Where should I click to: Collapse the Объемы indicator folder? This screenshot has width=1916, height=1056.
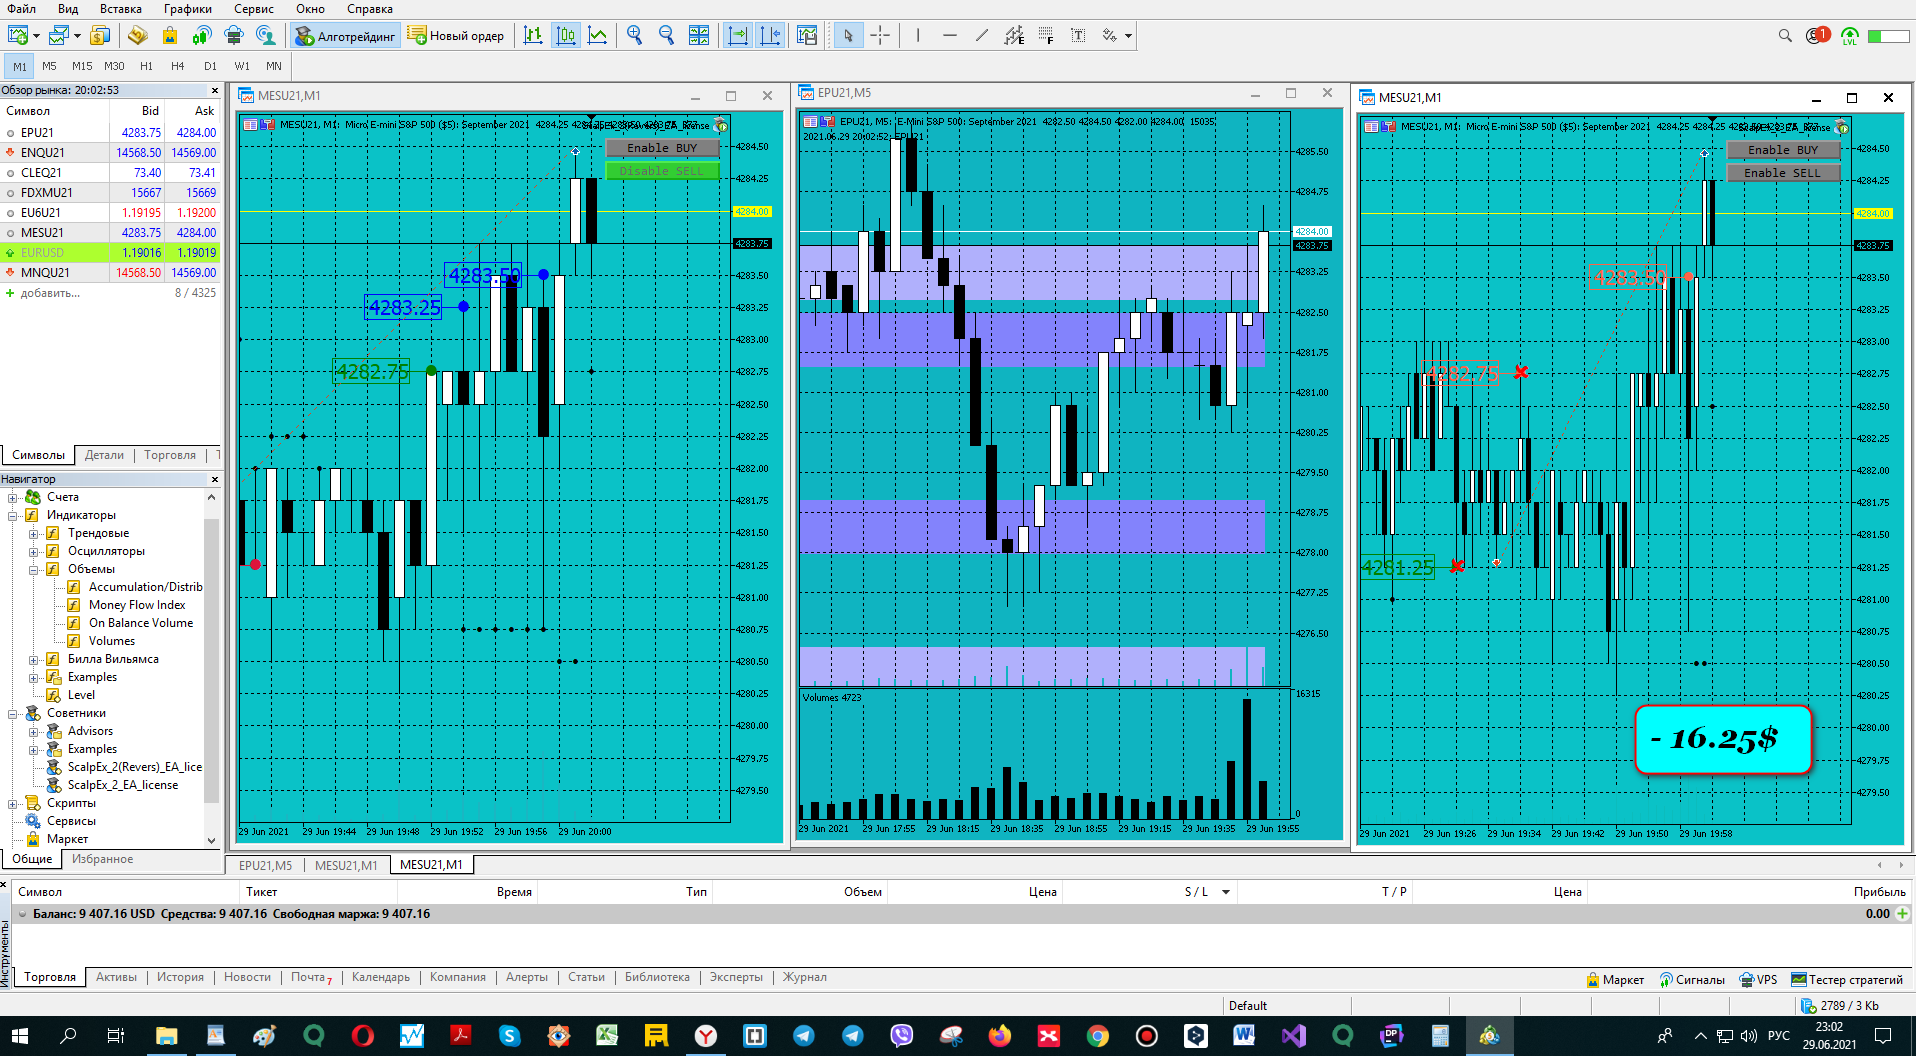coord(33,569)
